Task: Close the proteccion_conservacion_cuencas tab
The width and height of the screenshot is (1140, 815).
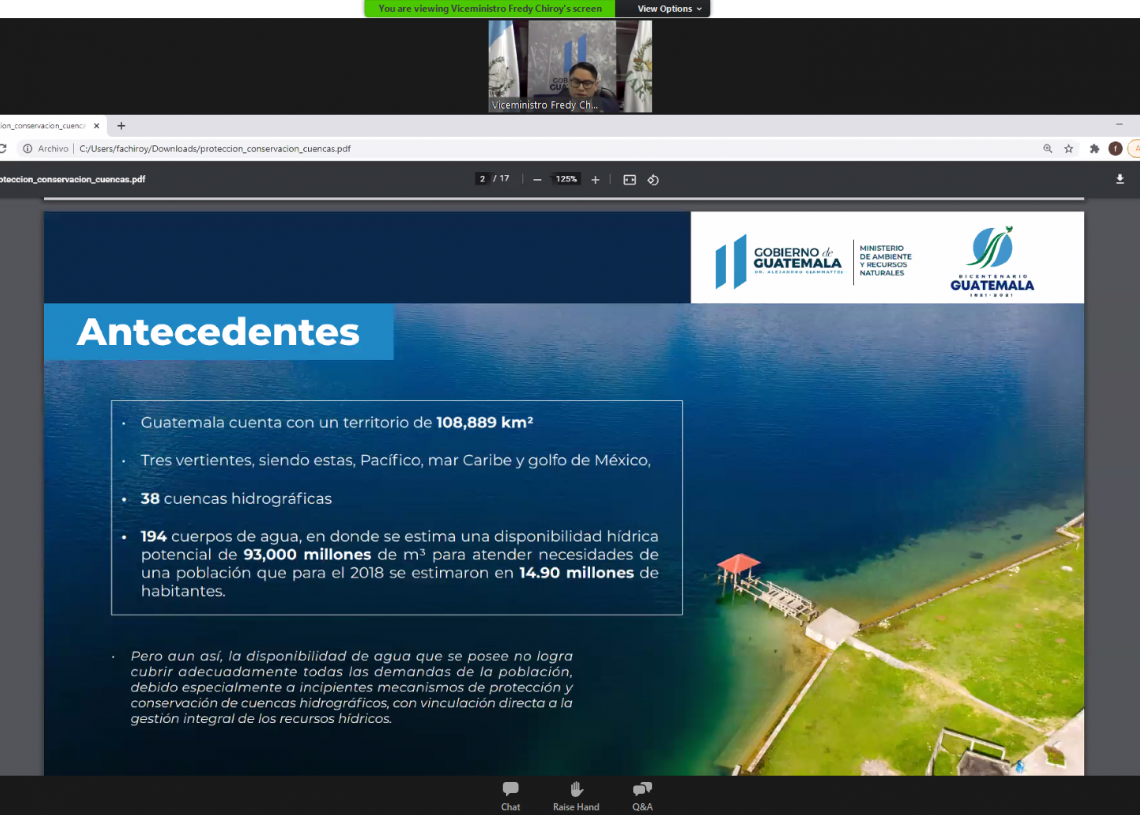Action: click(97, 126)
